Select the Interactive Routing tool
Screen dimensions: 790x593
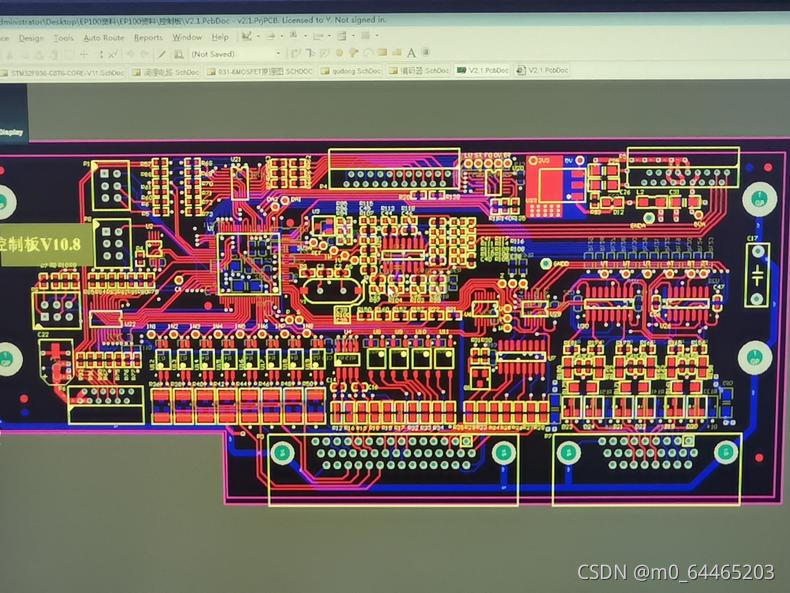point(296,53)
